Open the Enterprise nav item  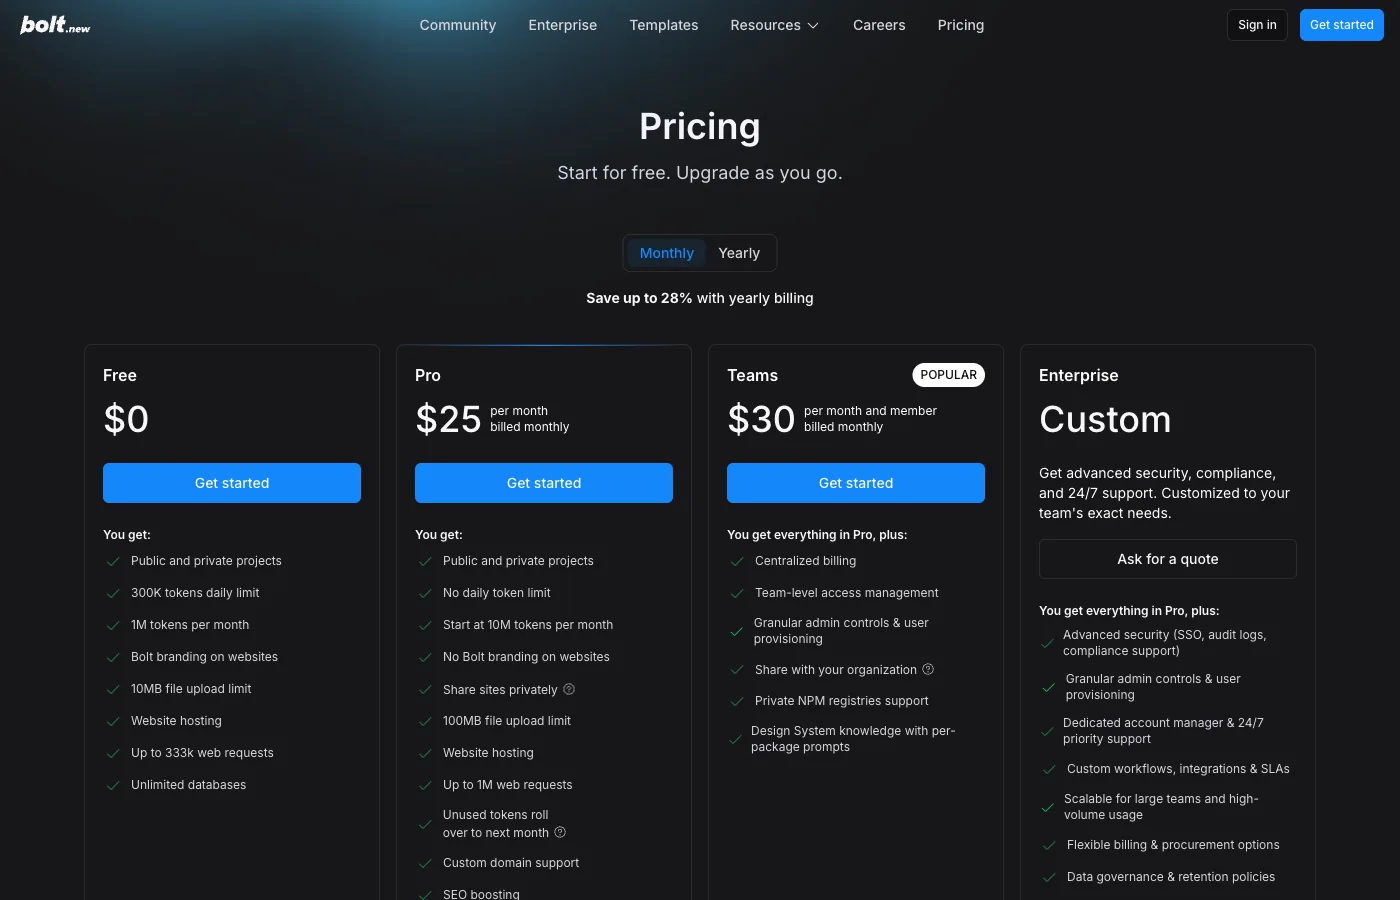[563, 25]
